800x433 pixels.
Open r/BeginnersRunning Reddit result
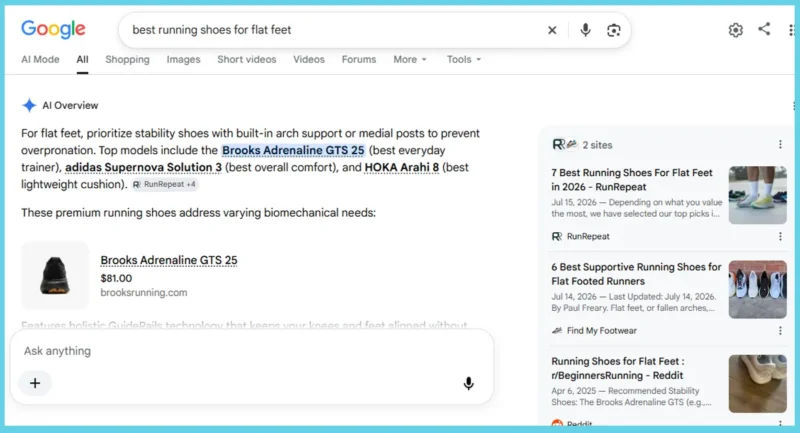pyautogui.click(x=617, y=368)
